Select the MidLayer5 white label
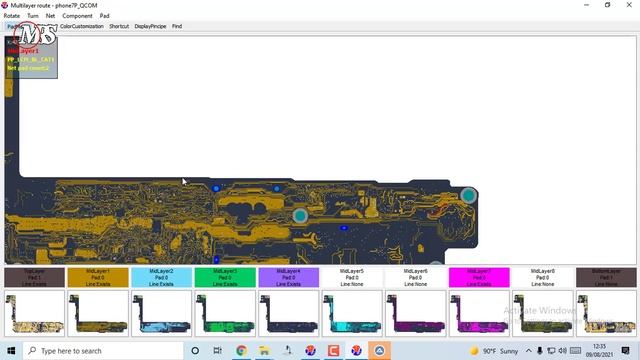Image resolution: width=640 pixels, height=360 pixels. (352, 278)
